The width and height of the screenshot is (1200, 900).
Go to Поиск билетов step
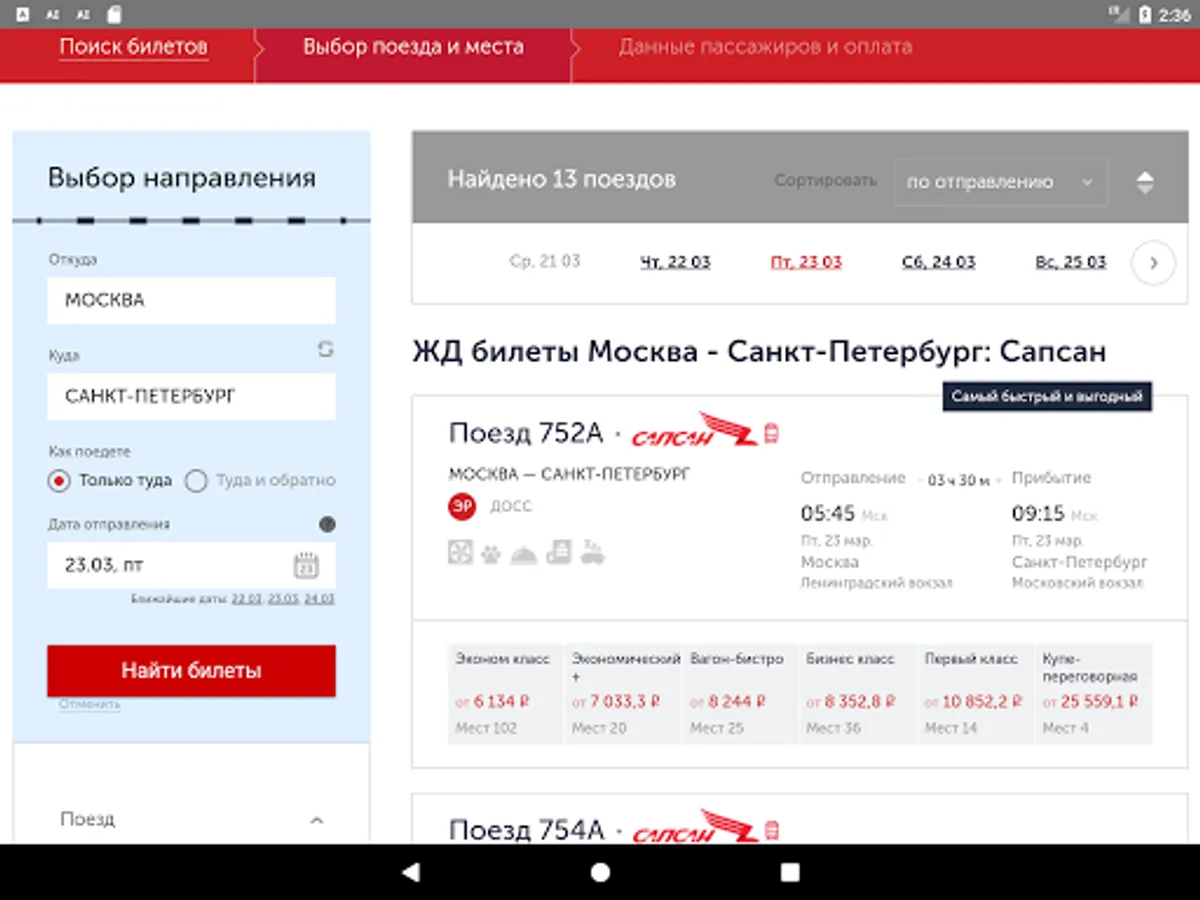pos(134,46)
